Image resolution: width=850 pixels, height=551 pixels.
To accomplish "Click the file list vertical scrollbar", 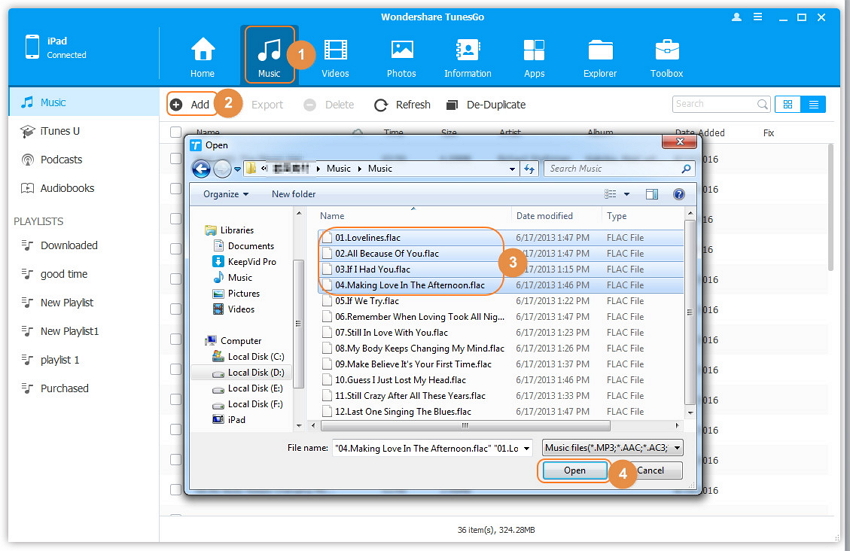I will (x=689, y=310).
